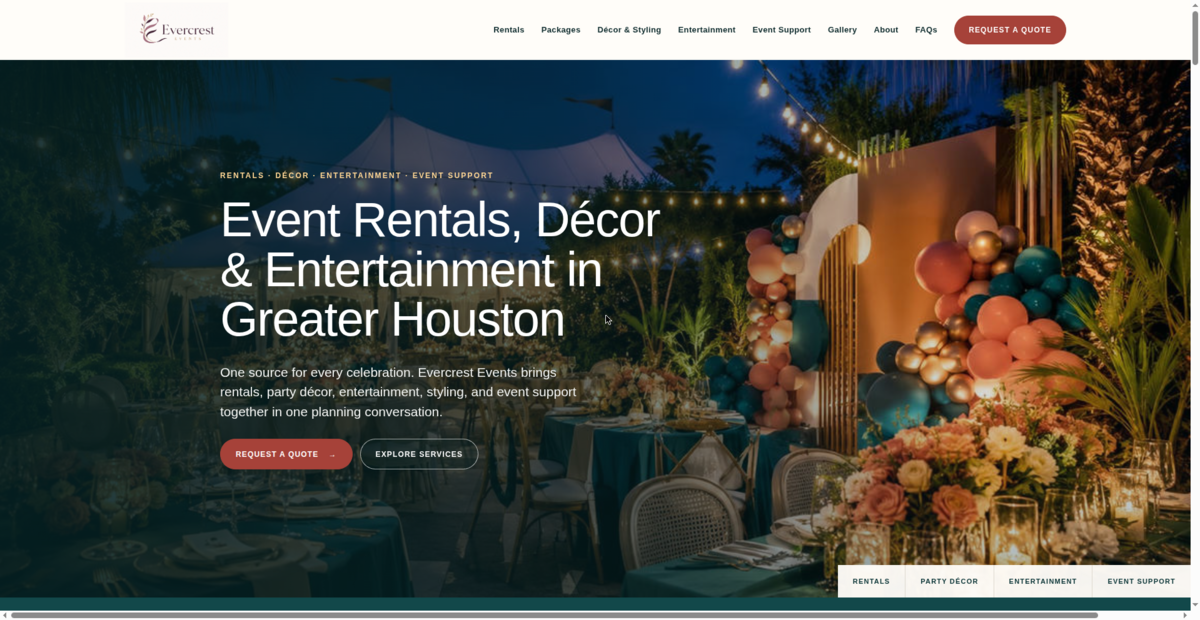Click the 'RENTALS · DÉCOR · ENTERTAINMENT' tagline
1200x620 pixels.
coord(356,175)
